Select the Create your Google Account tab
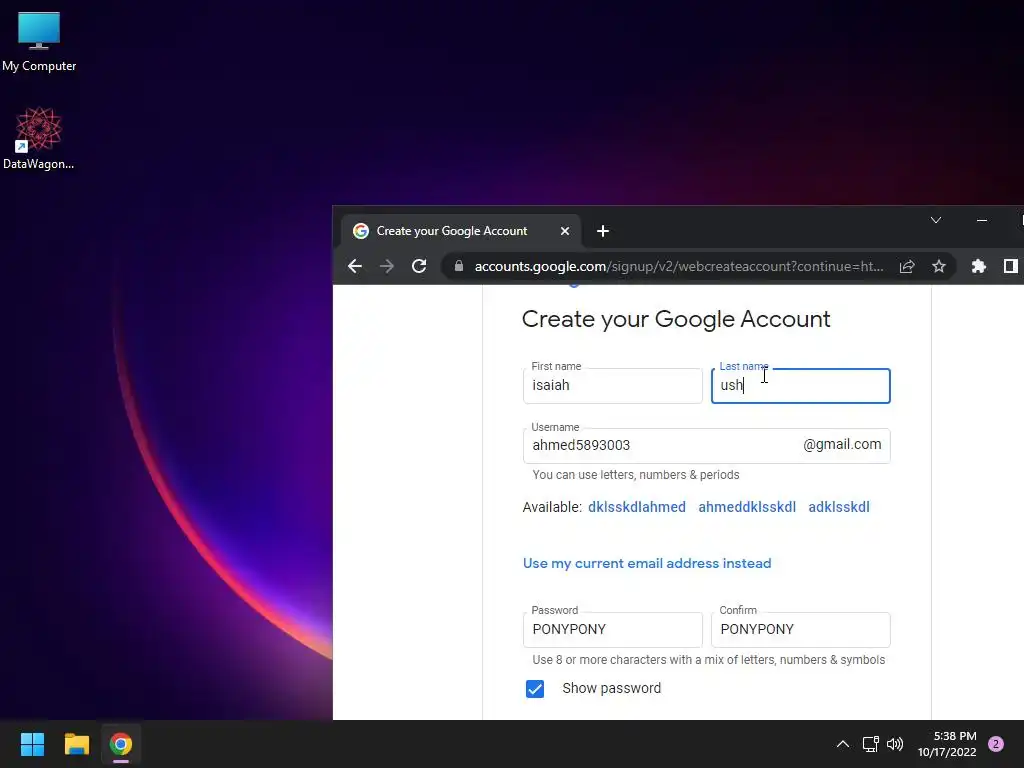Screen dimensions: 1024x768 click(x=460, y=231)
